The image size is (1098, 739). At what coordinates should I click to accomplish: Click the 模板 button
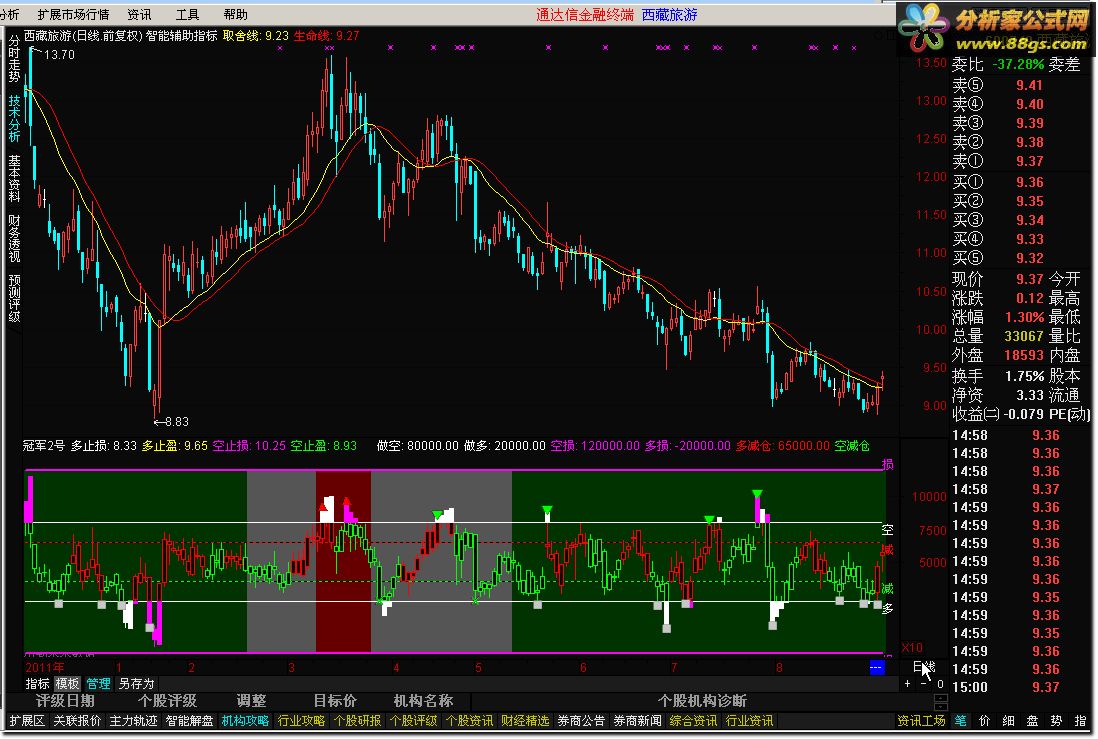pos(67,684)
